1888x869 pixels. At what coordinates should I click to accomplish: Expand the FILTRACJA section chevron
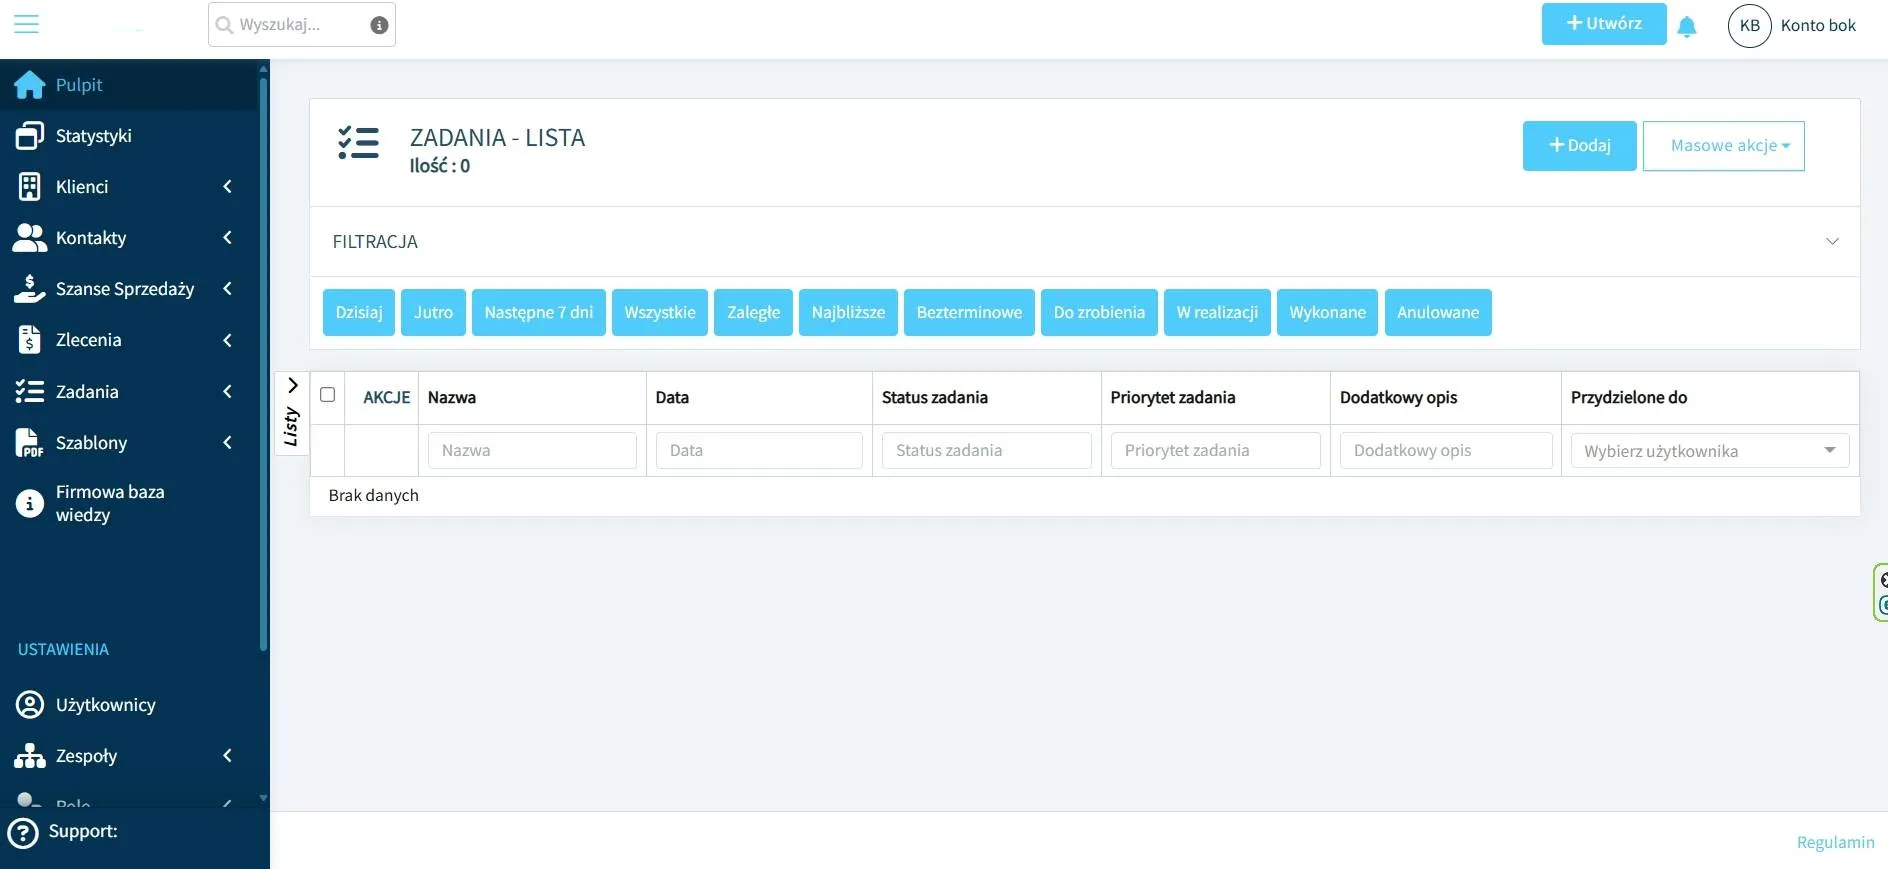tap(1831, 242)
